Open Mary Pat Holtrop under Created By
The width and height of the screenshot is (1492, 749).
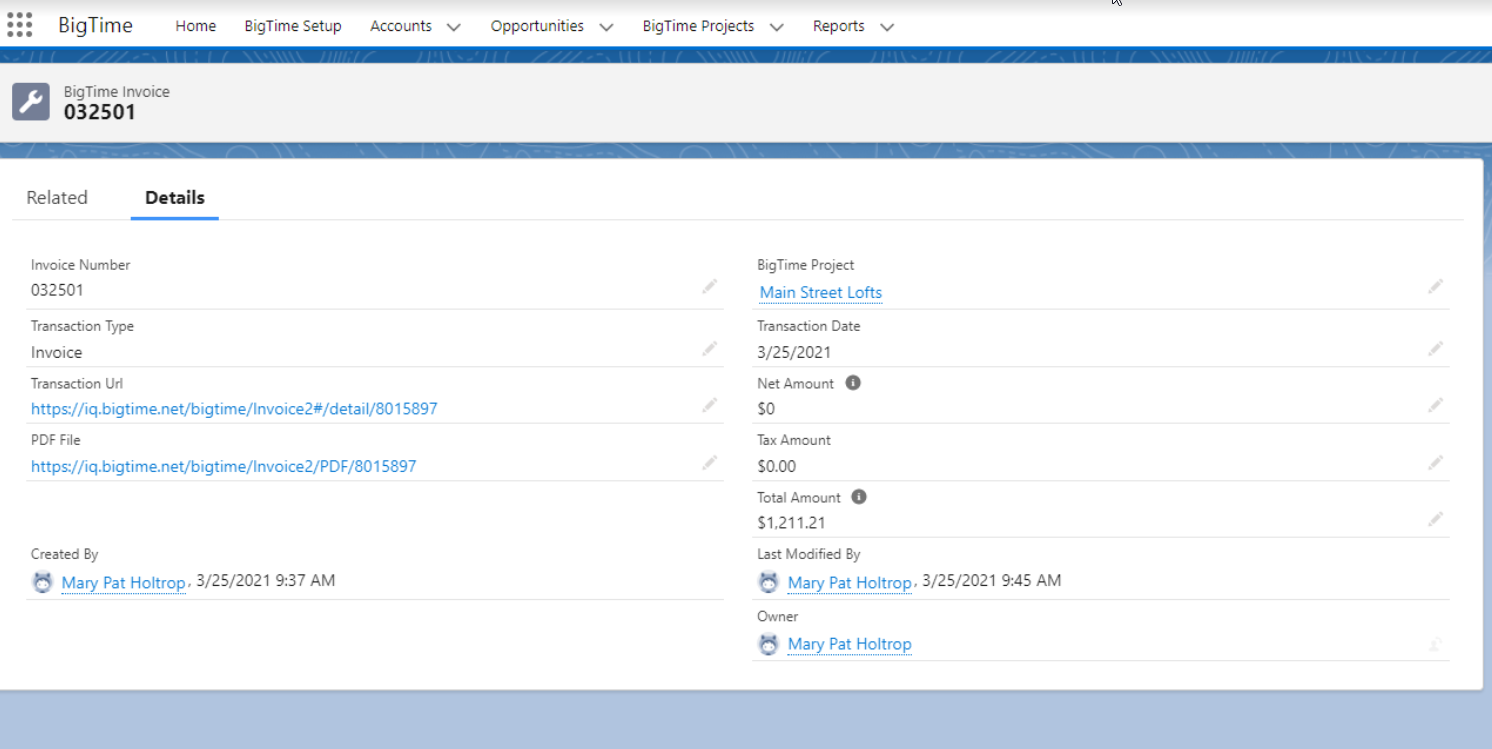pos(124,583)
